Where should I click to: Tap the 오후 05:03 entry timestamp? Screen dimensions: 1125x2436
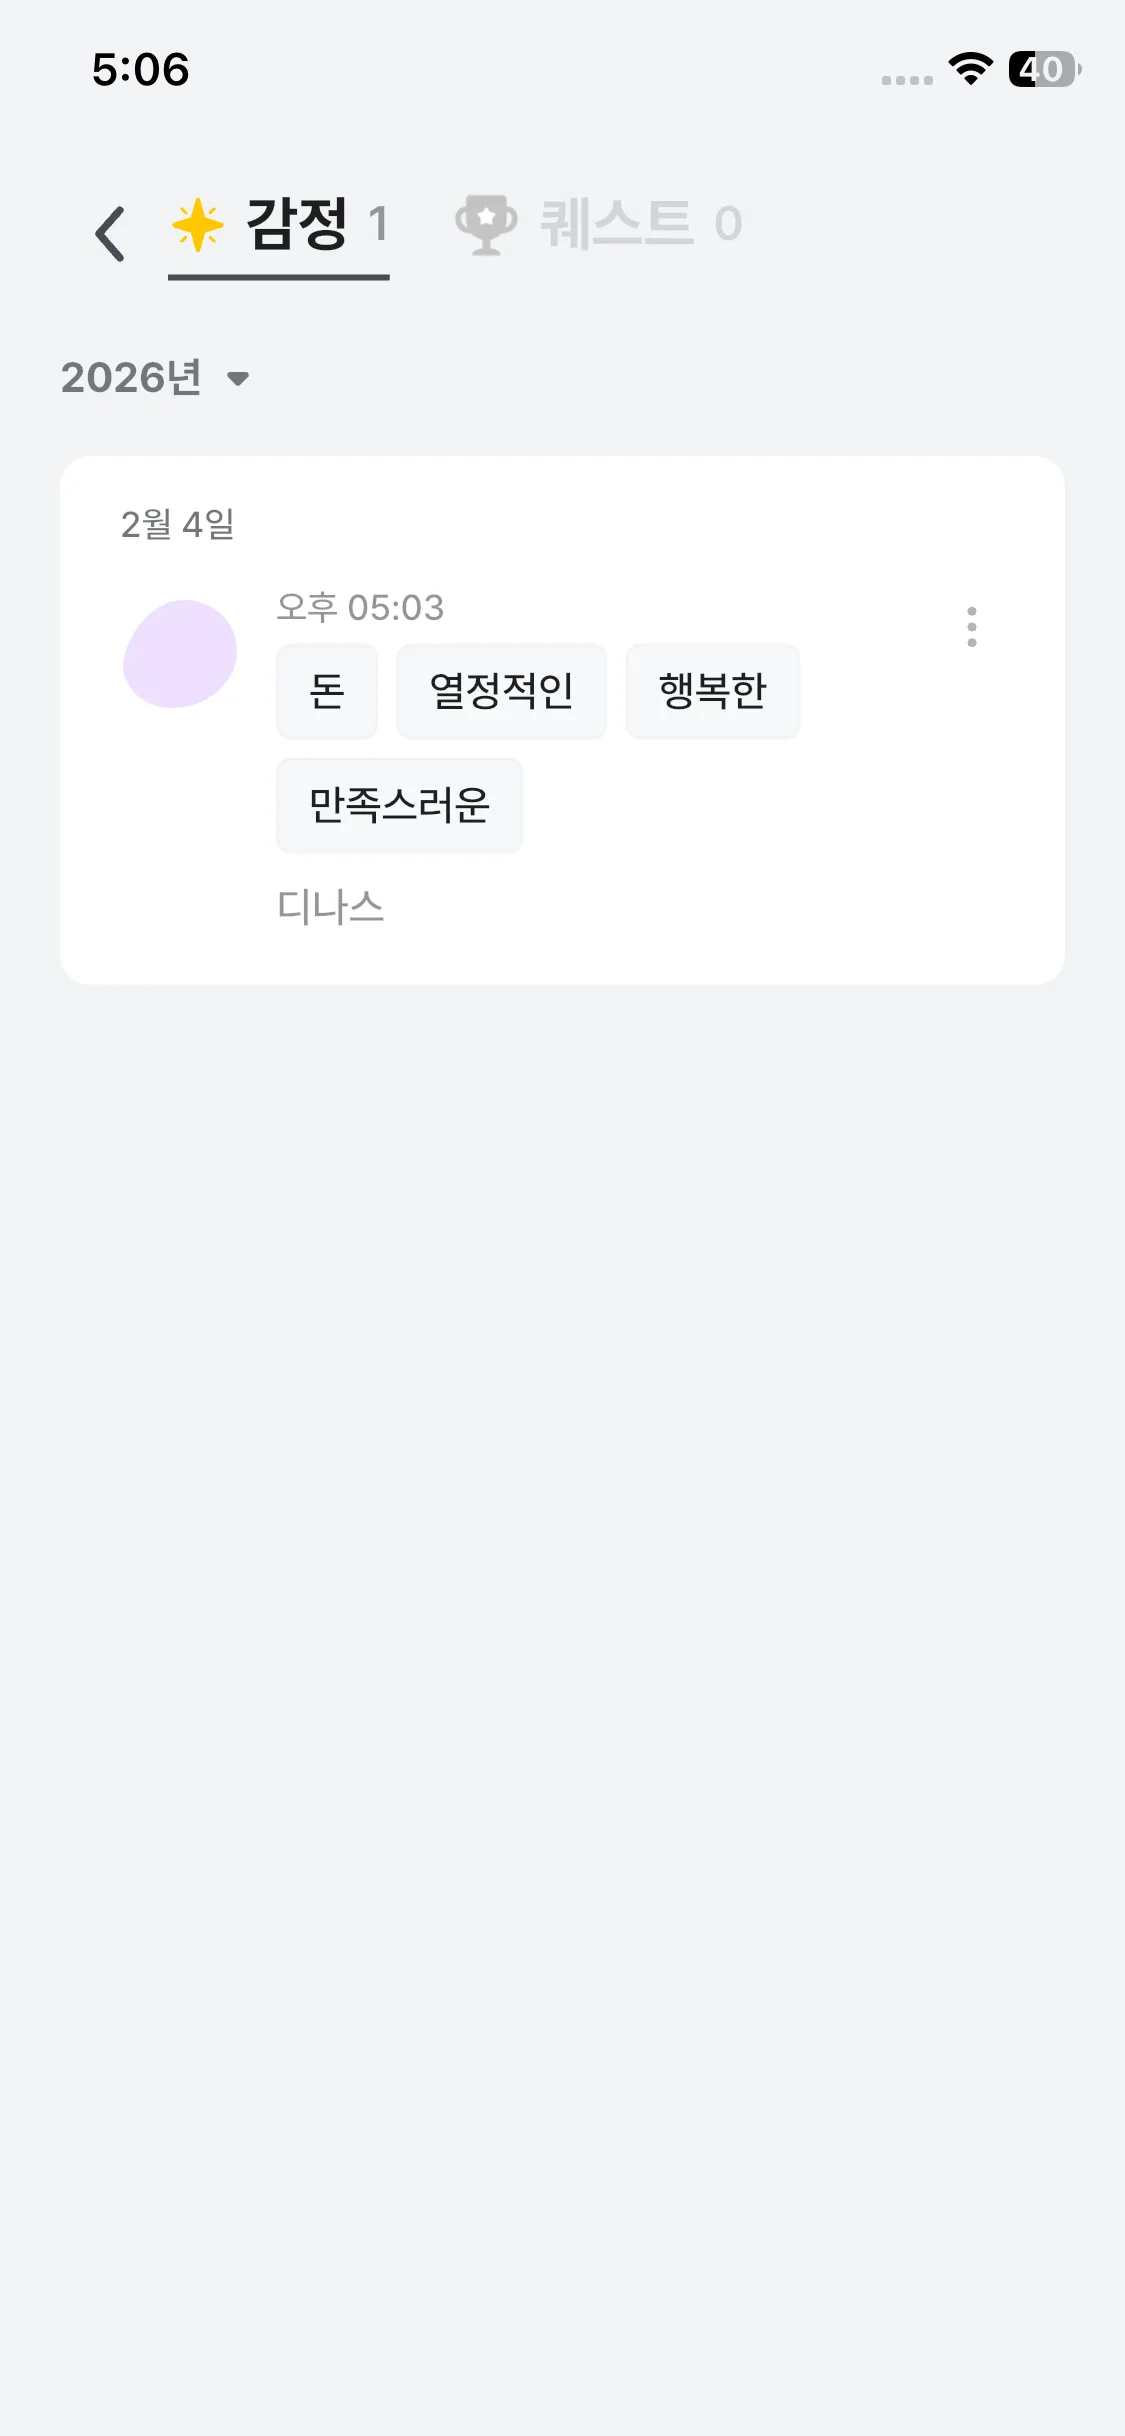pyautogui.click(x=360, y=607)
